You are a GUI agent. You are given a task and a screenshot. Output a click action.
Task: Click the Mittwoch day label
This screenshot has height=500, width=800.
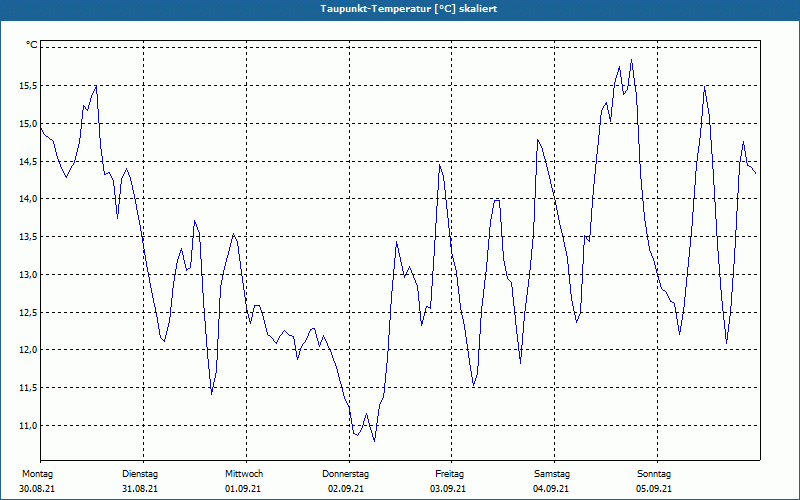(x=244, y=474)
